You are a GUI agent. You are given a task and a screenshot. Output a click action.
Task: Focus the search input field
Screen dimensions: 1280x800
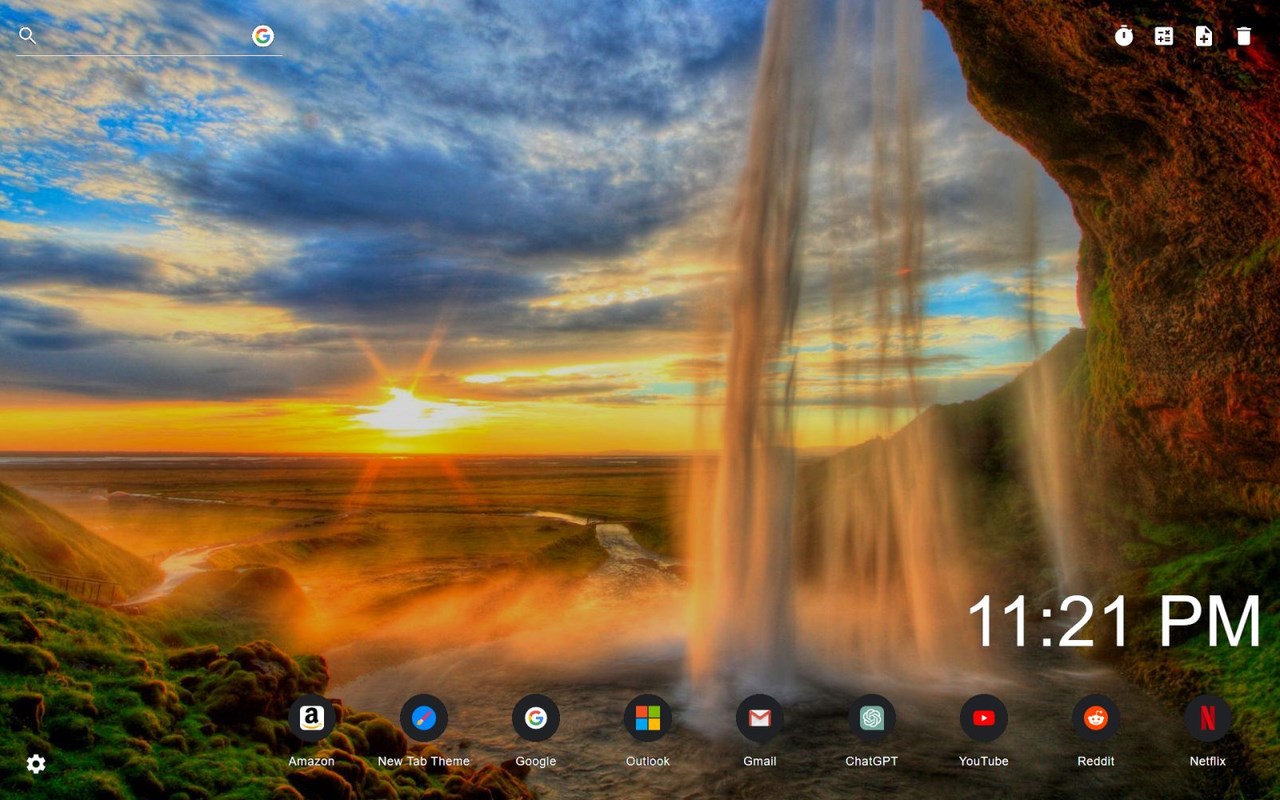(144, 36)
